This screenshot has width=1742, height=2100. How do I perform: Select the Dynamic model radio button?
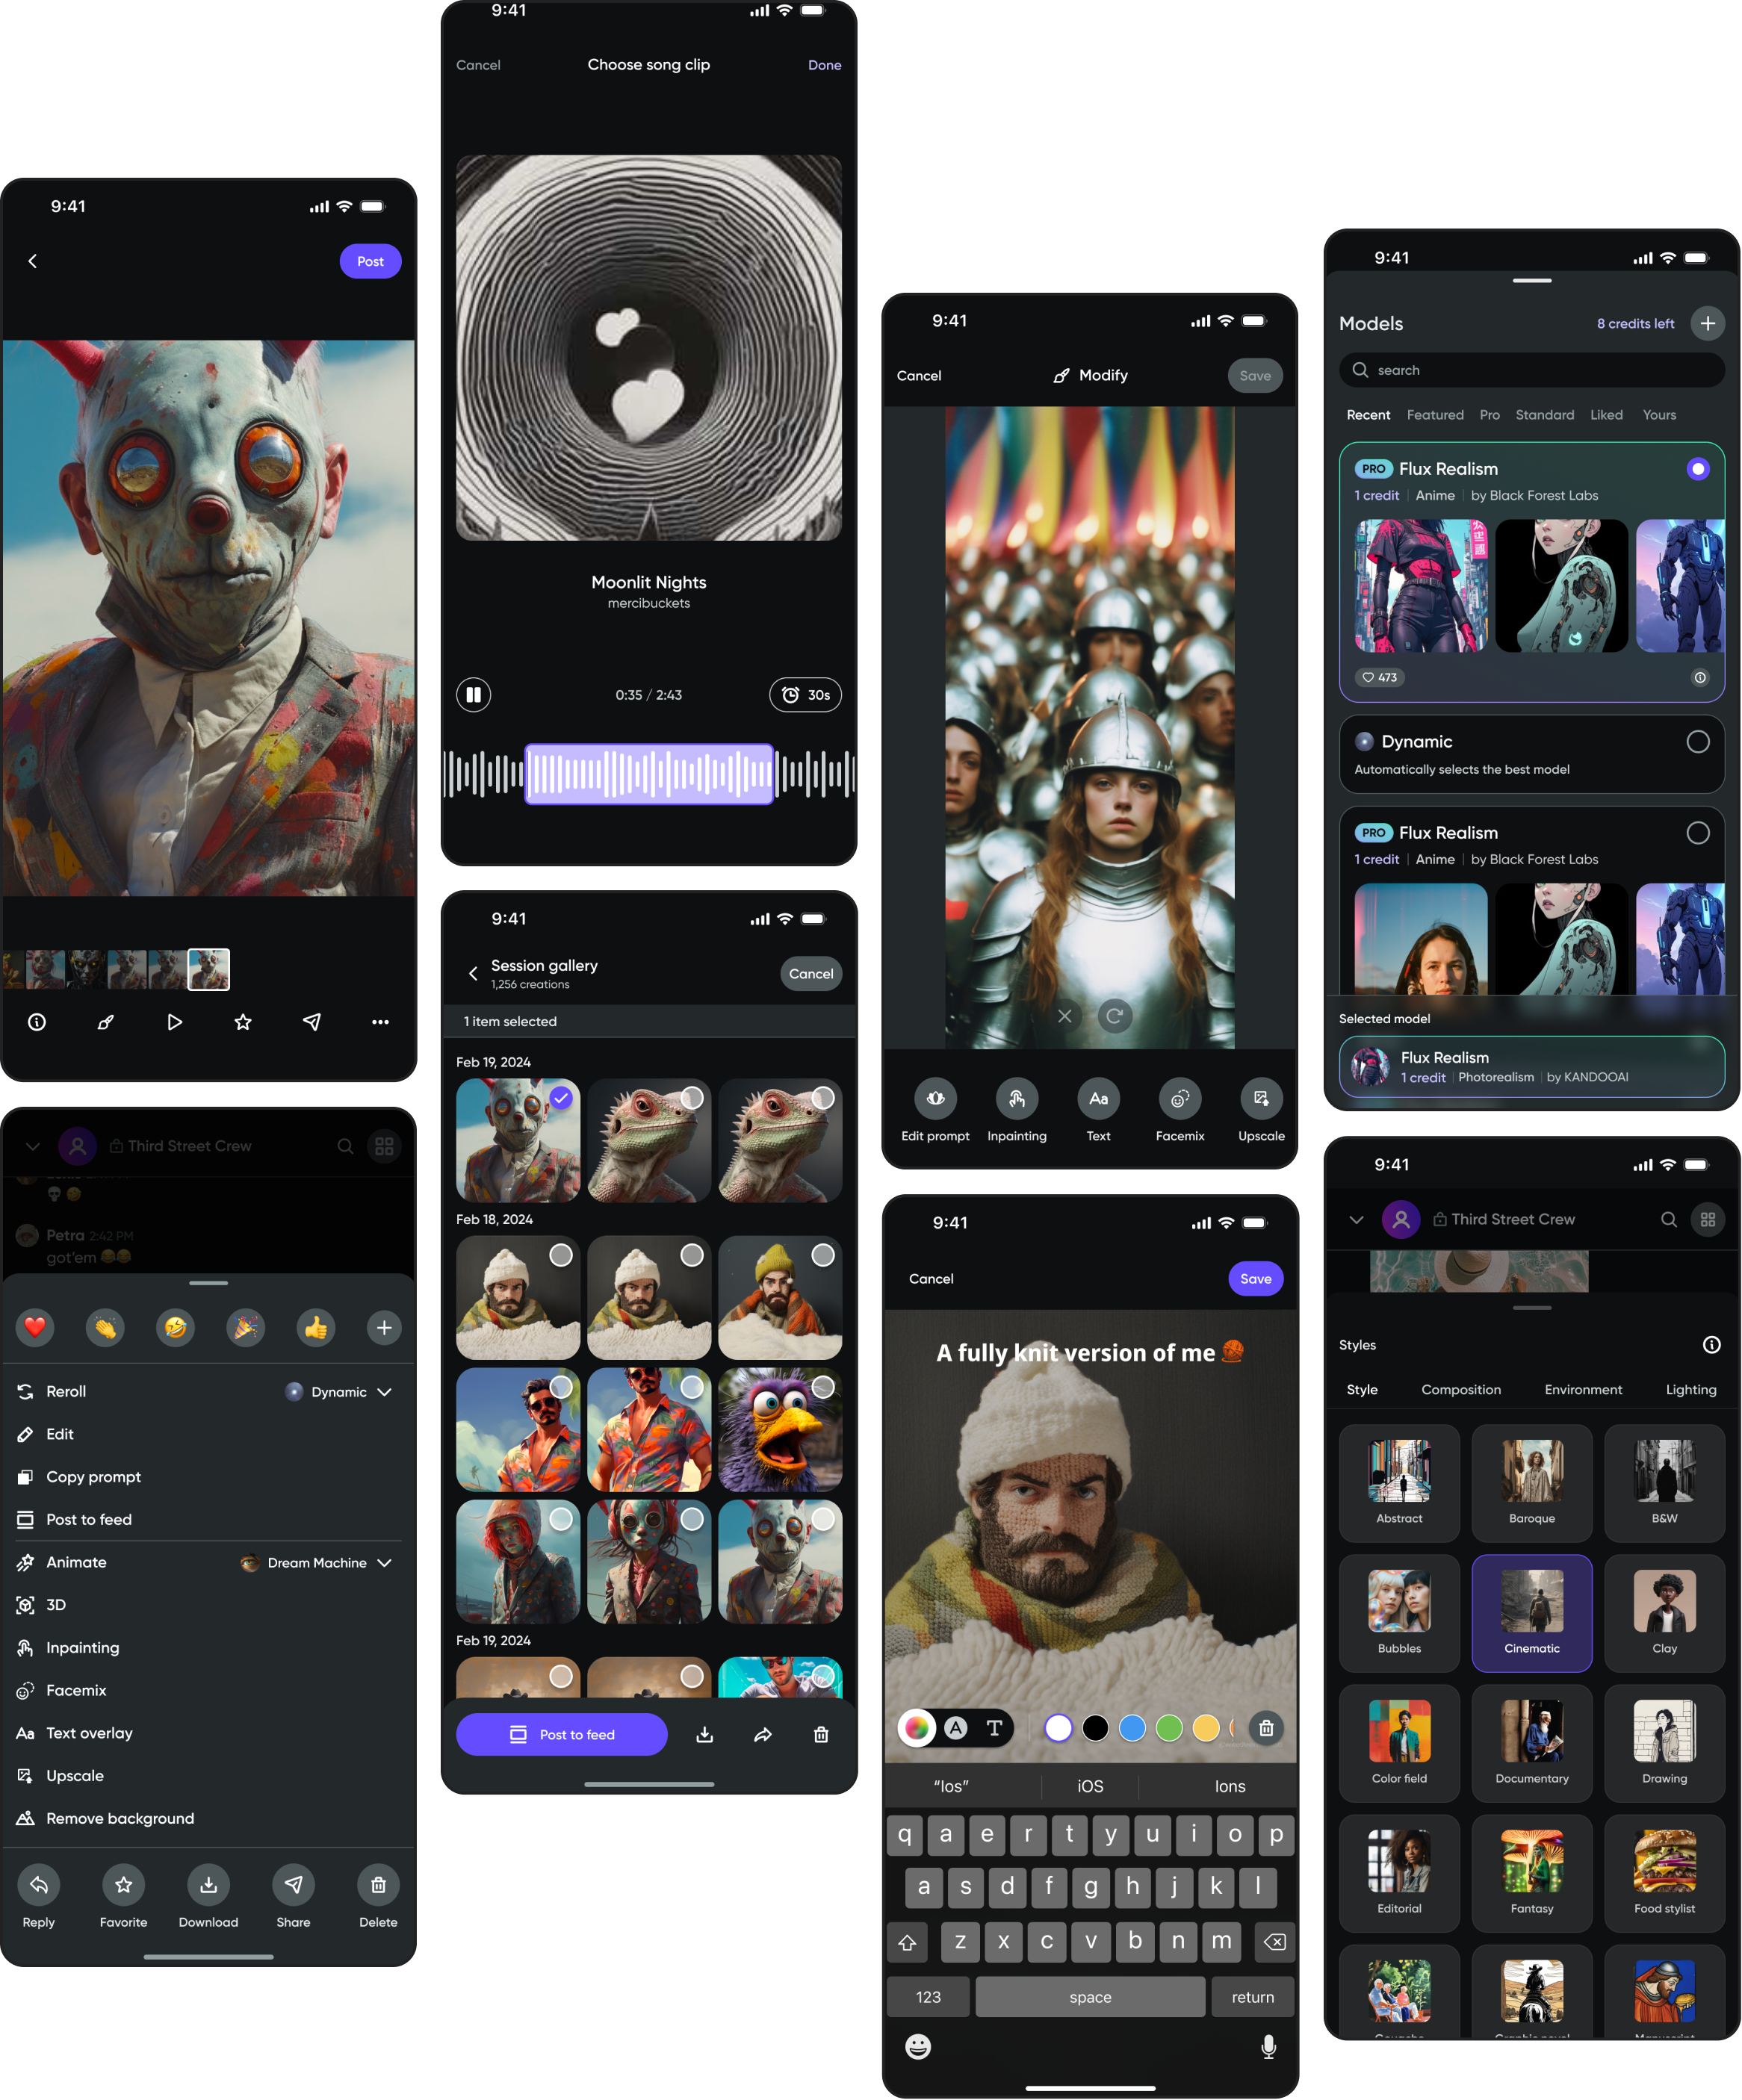(1697, 741)
